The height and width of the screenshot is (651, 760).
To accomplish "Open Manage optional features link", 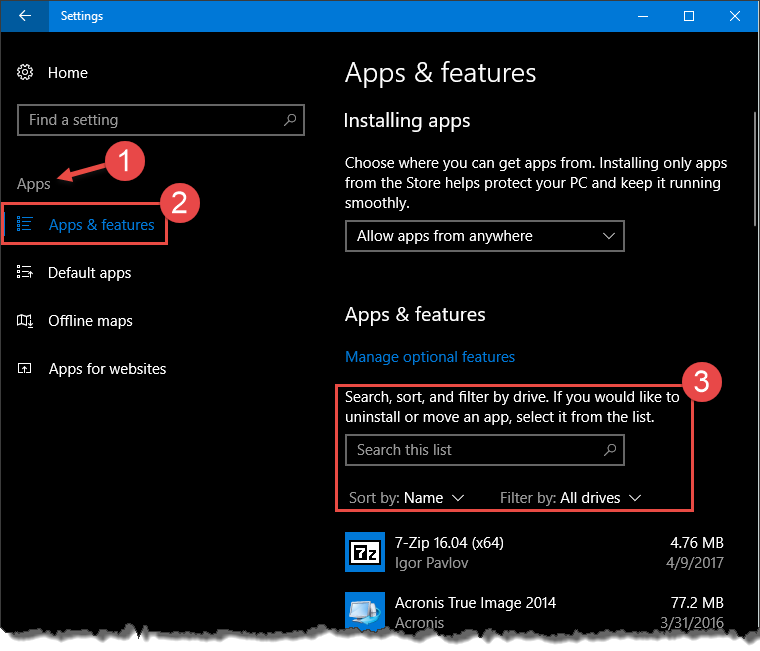I will (x=430, y=357).
